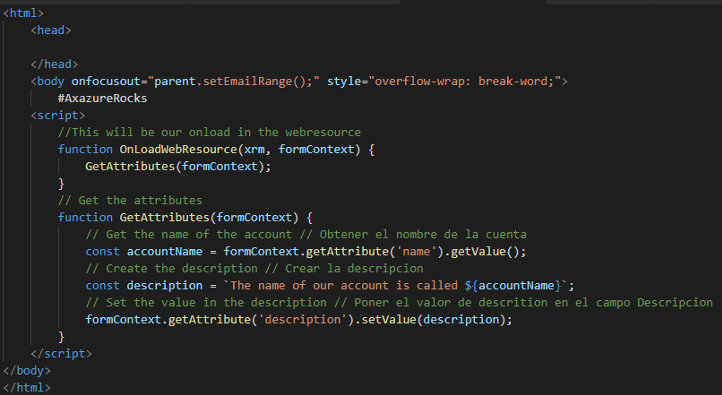Click the opening html tag

23,13
